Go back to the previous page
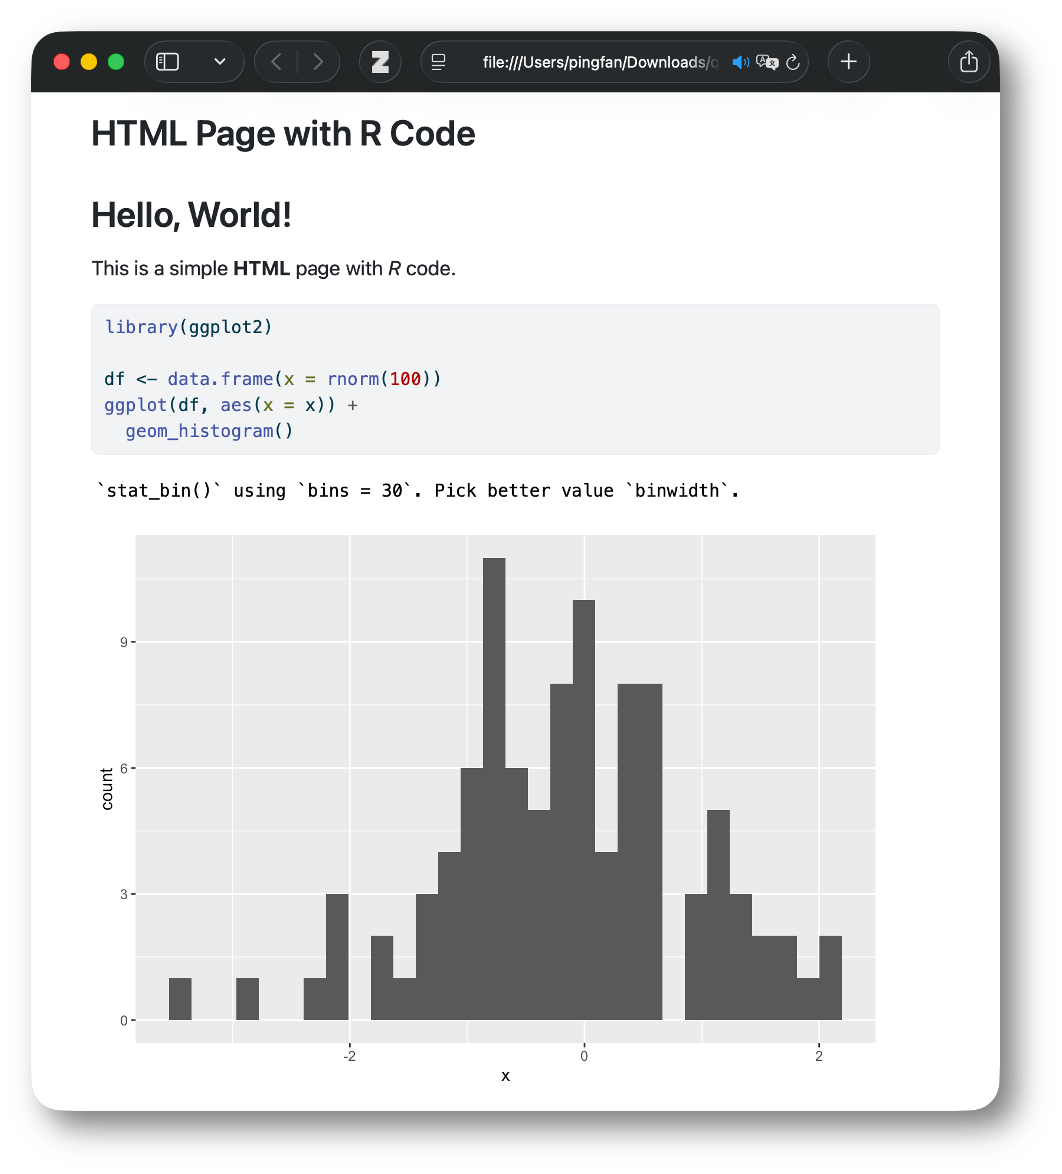The image size is (1062, 1174). (277, 62)
